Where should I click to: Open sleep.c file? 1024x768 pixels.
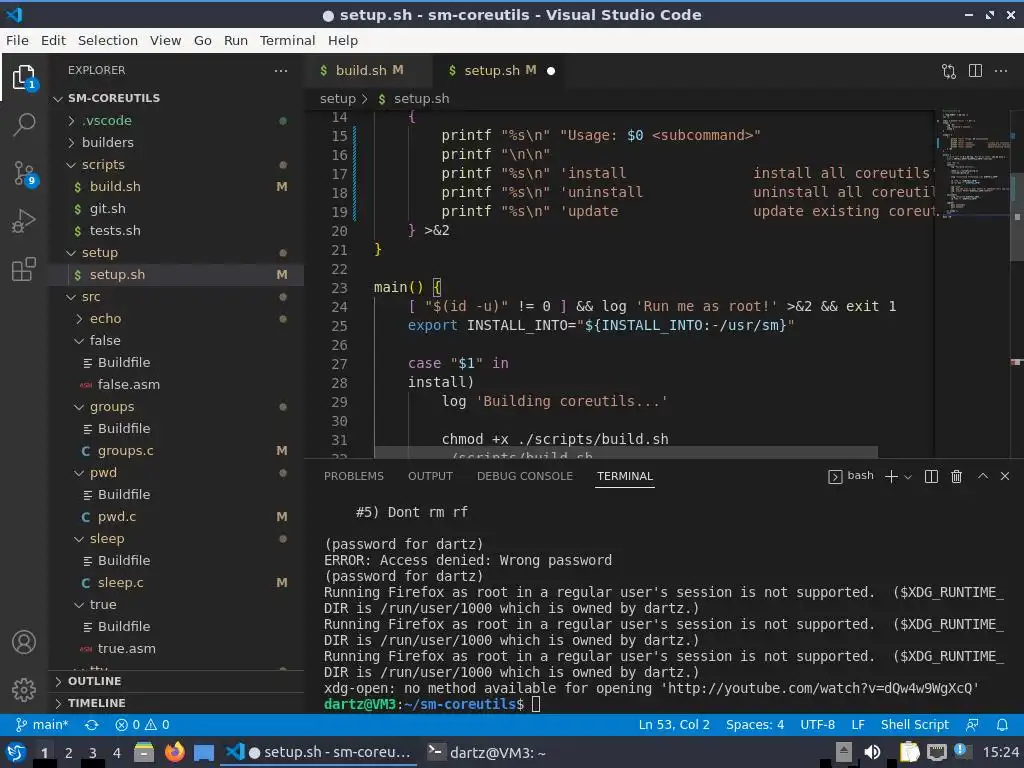[120, 582]
